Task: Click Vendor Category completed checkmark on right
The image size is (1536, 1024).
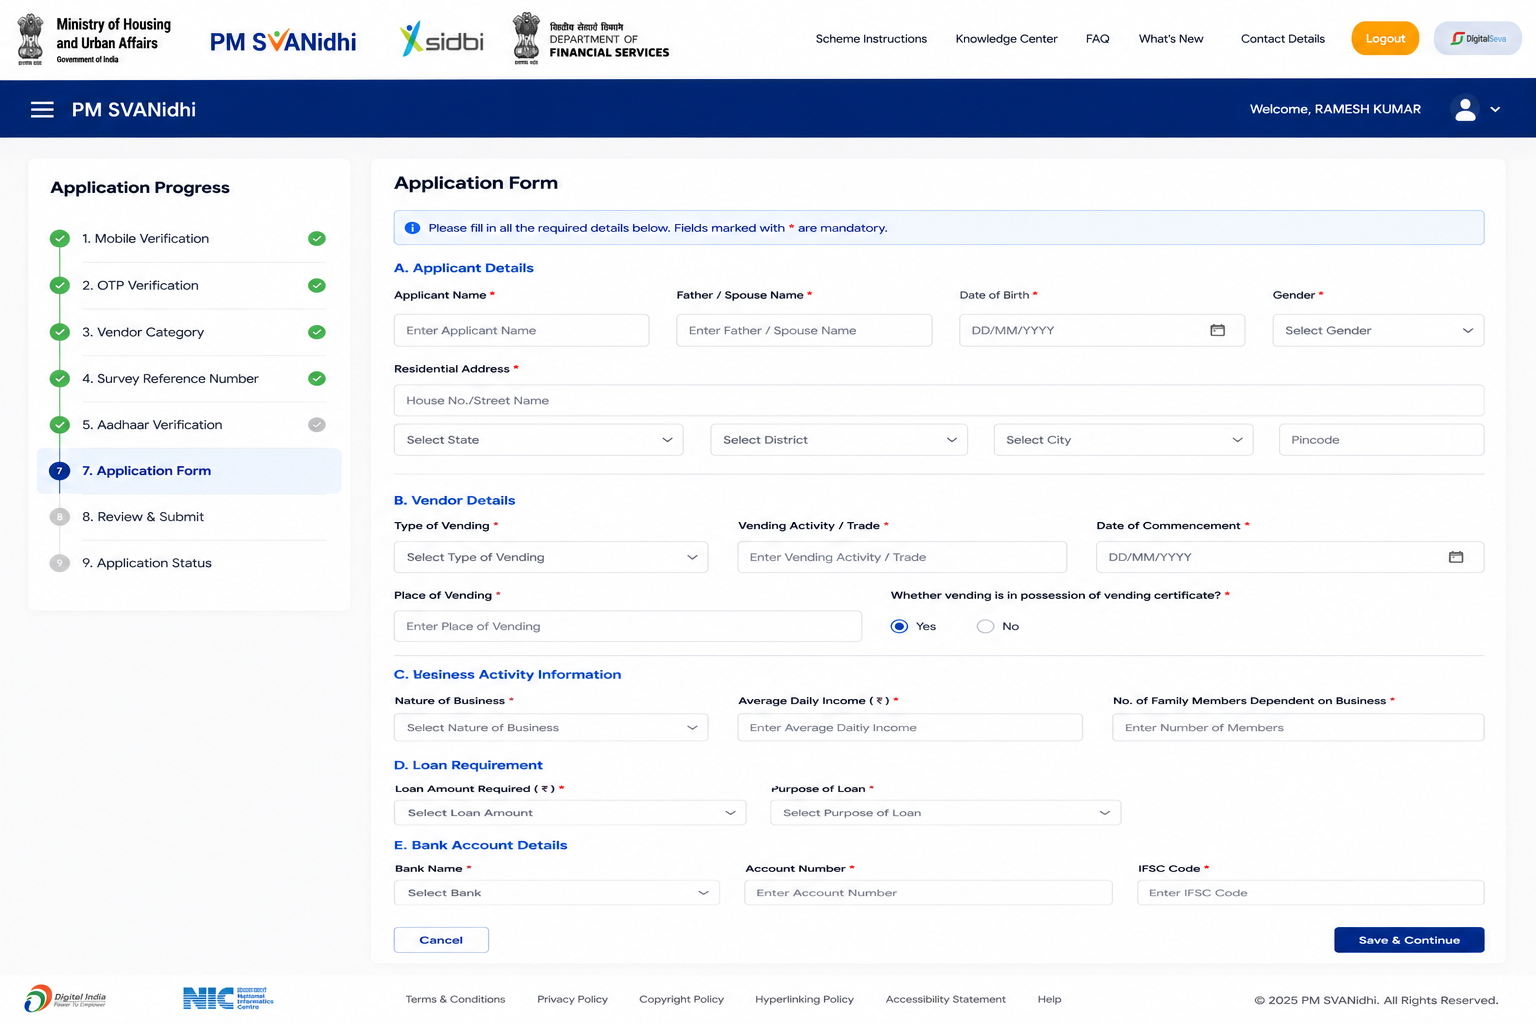Action: point(317,332)
